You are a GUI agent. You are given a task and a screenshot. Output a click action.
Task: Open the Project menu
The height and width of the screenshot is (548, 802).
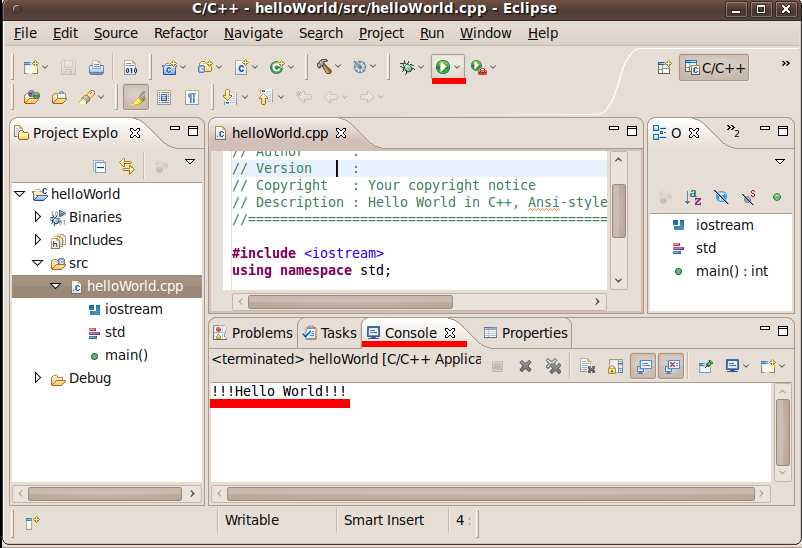(381, 33)
